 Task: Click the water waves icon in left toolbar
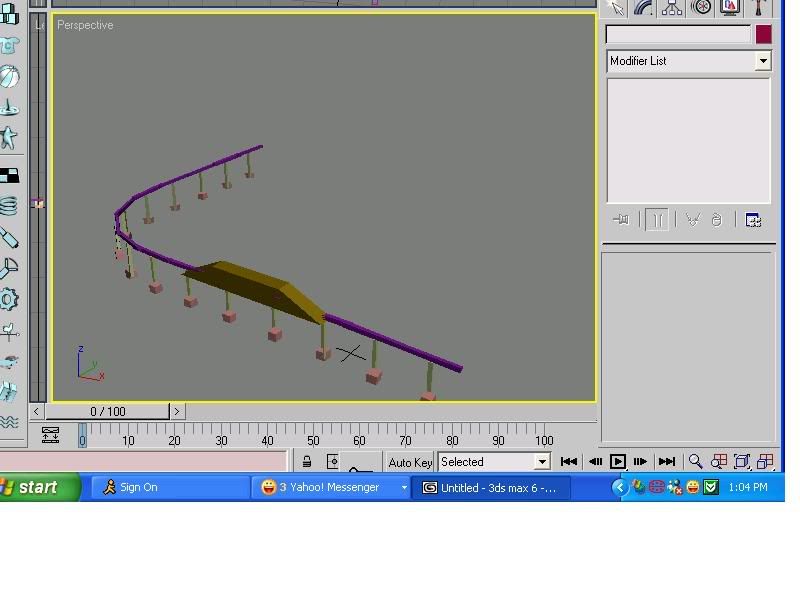(x=9, y=422)
